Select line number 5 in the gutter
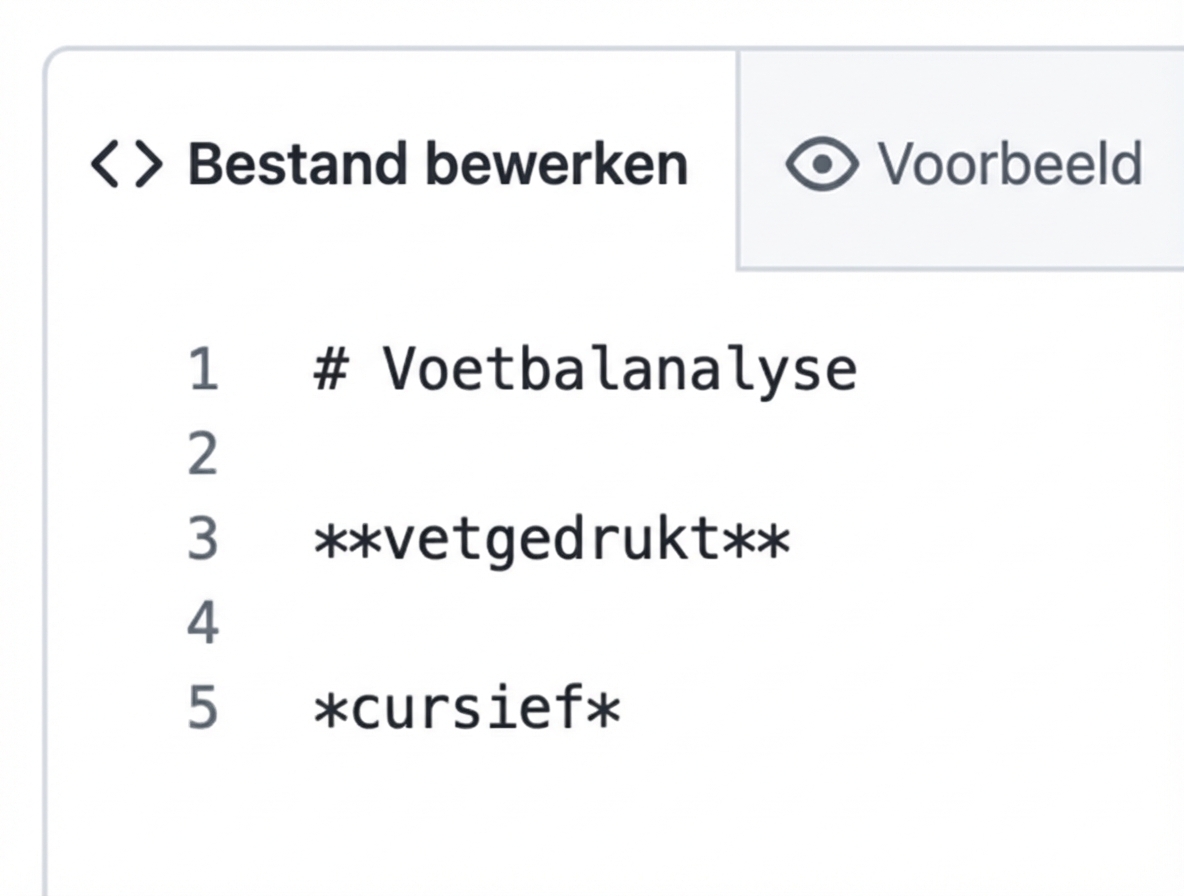Screen dimensions: 1184x896 203,707
